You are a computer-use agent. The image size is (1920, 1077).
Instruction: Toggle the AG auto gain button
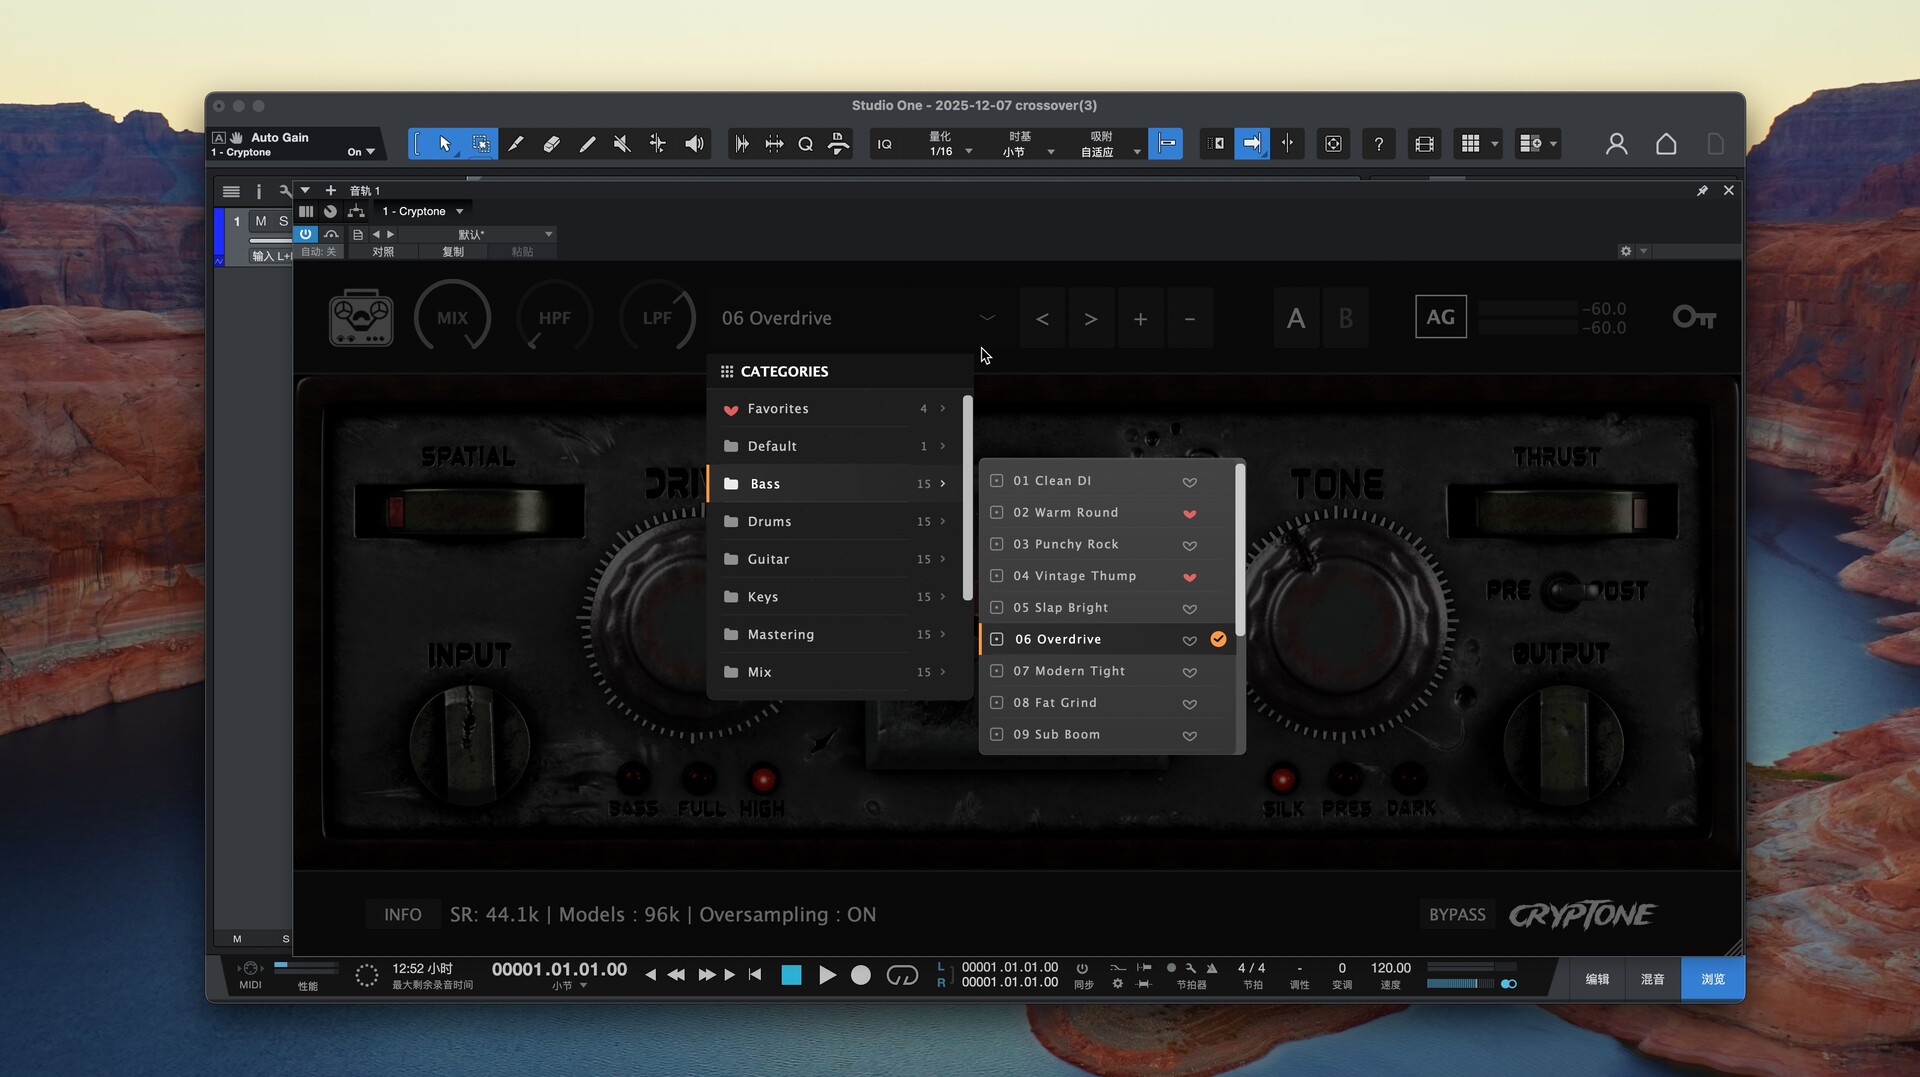pos(1440,317)
